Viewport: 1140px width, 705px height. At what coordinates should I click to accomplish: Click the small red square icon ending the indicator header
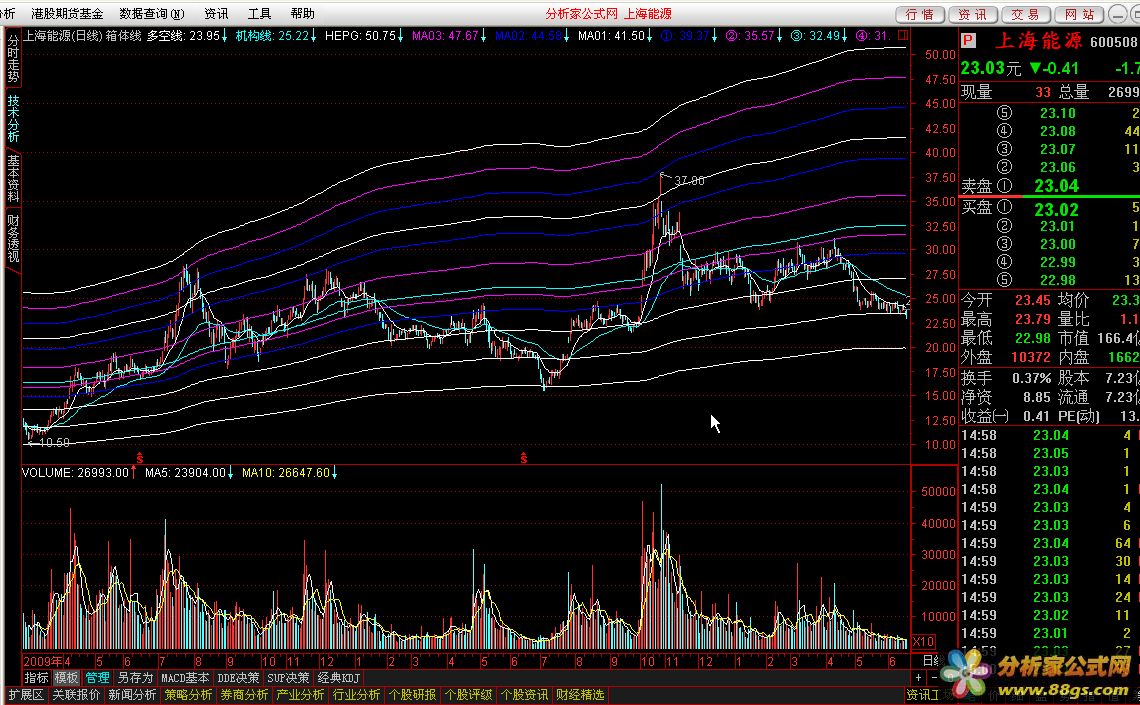pos(903,35)
